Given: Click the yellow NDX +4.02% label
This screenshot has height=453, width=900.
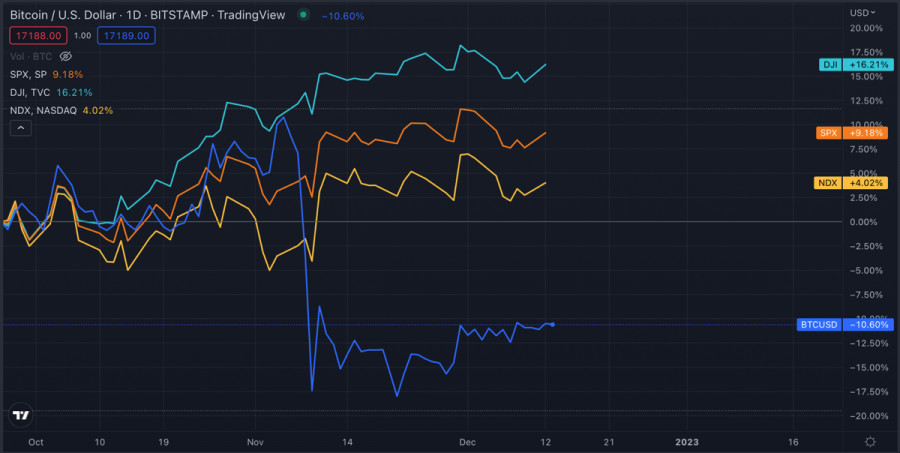Looking at the screenshot, I should [857, 182].
